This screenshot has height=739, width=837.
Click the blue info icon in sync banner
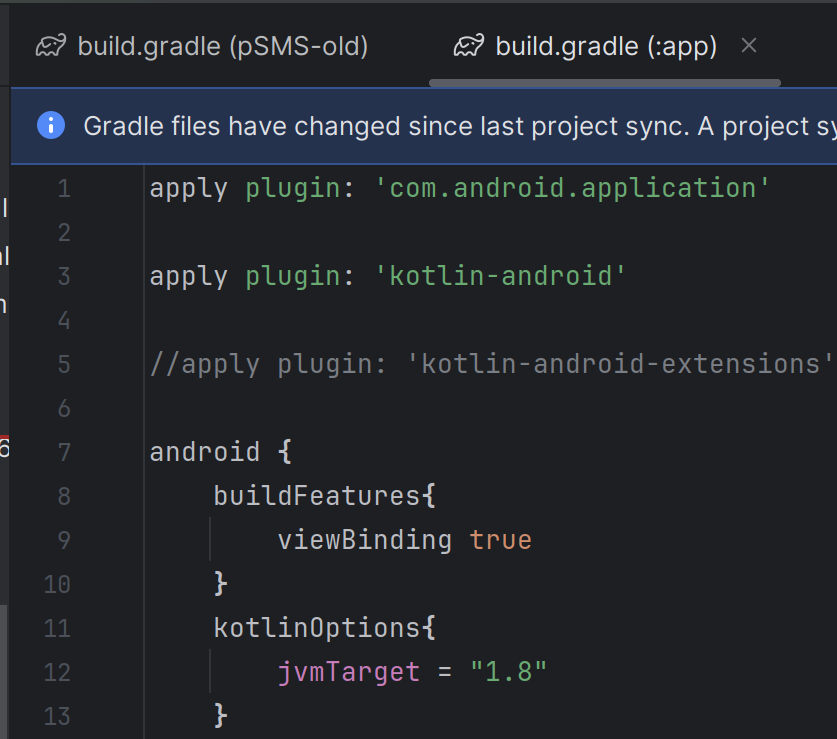(50, 125)
